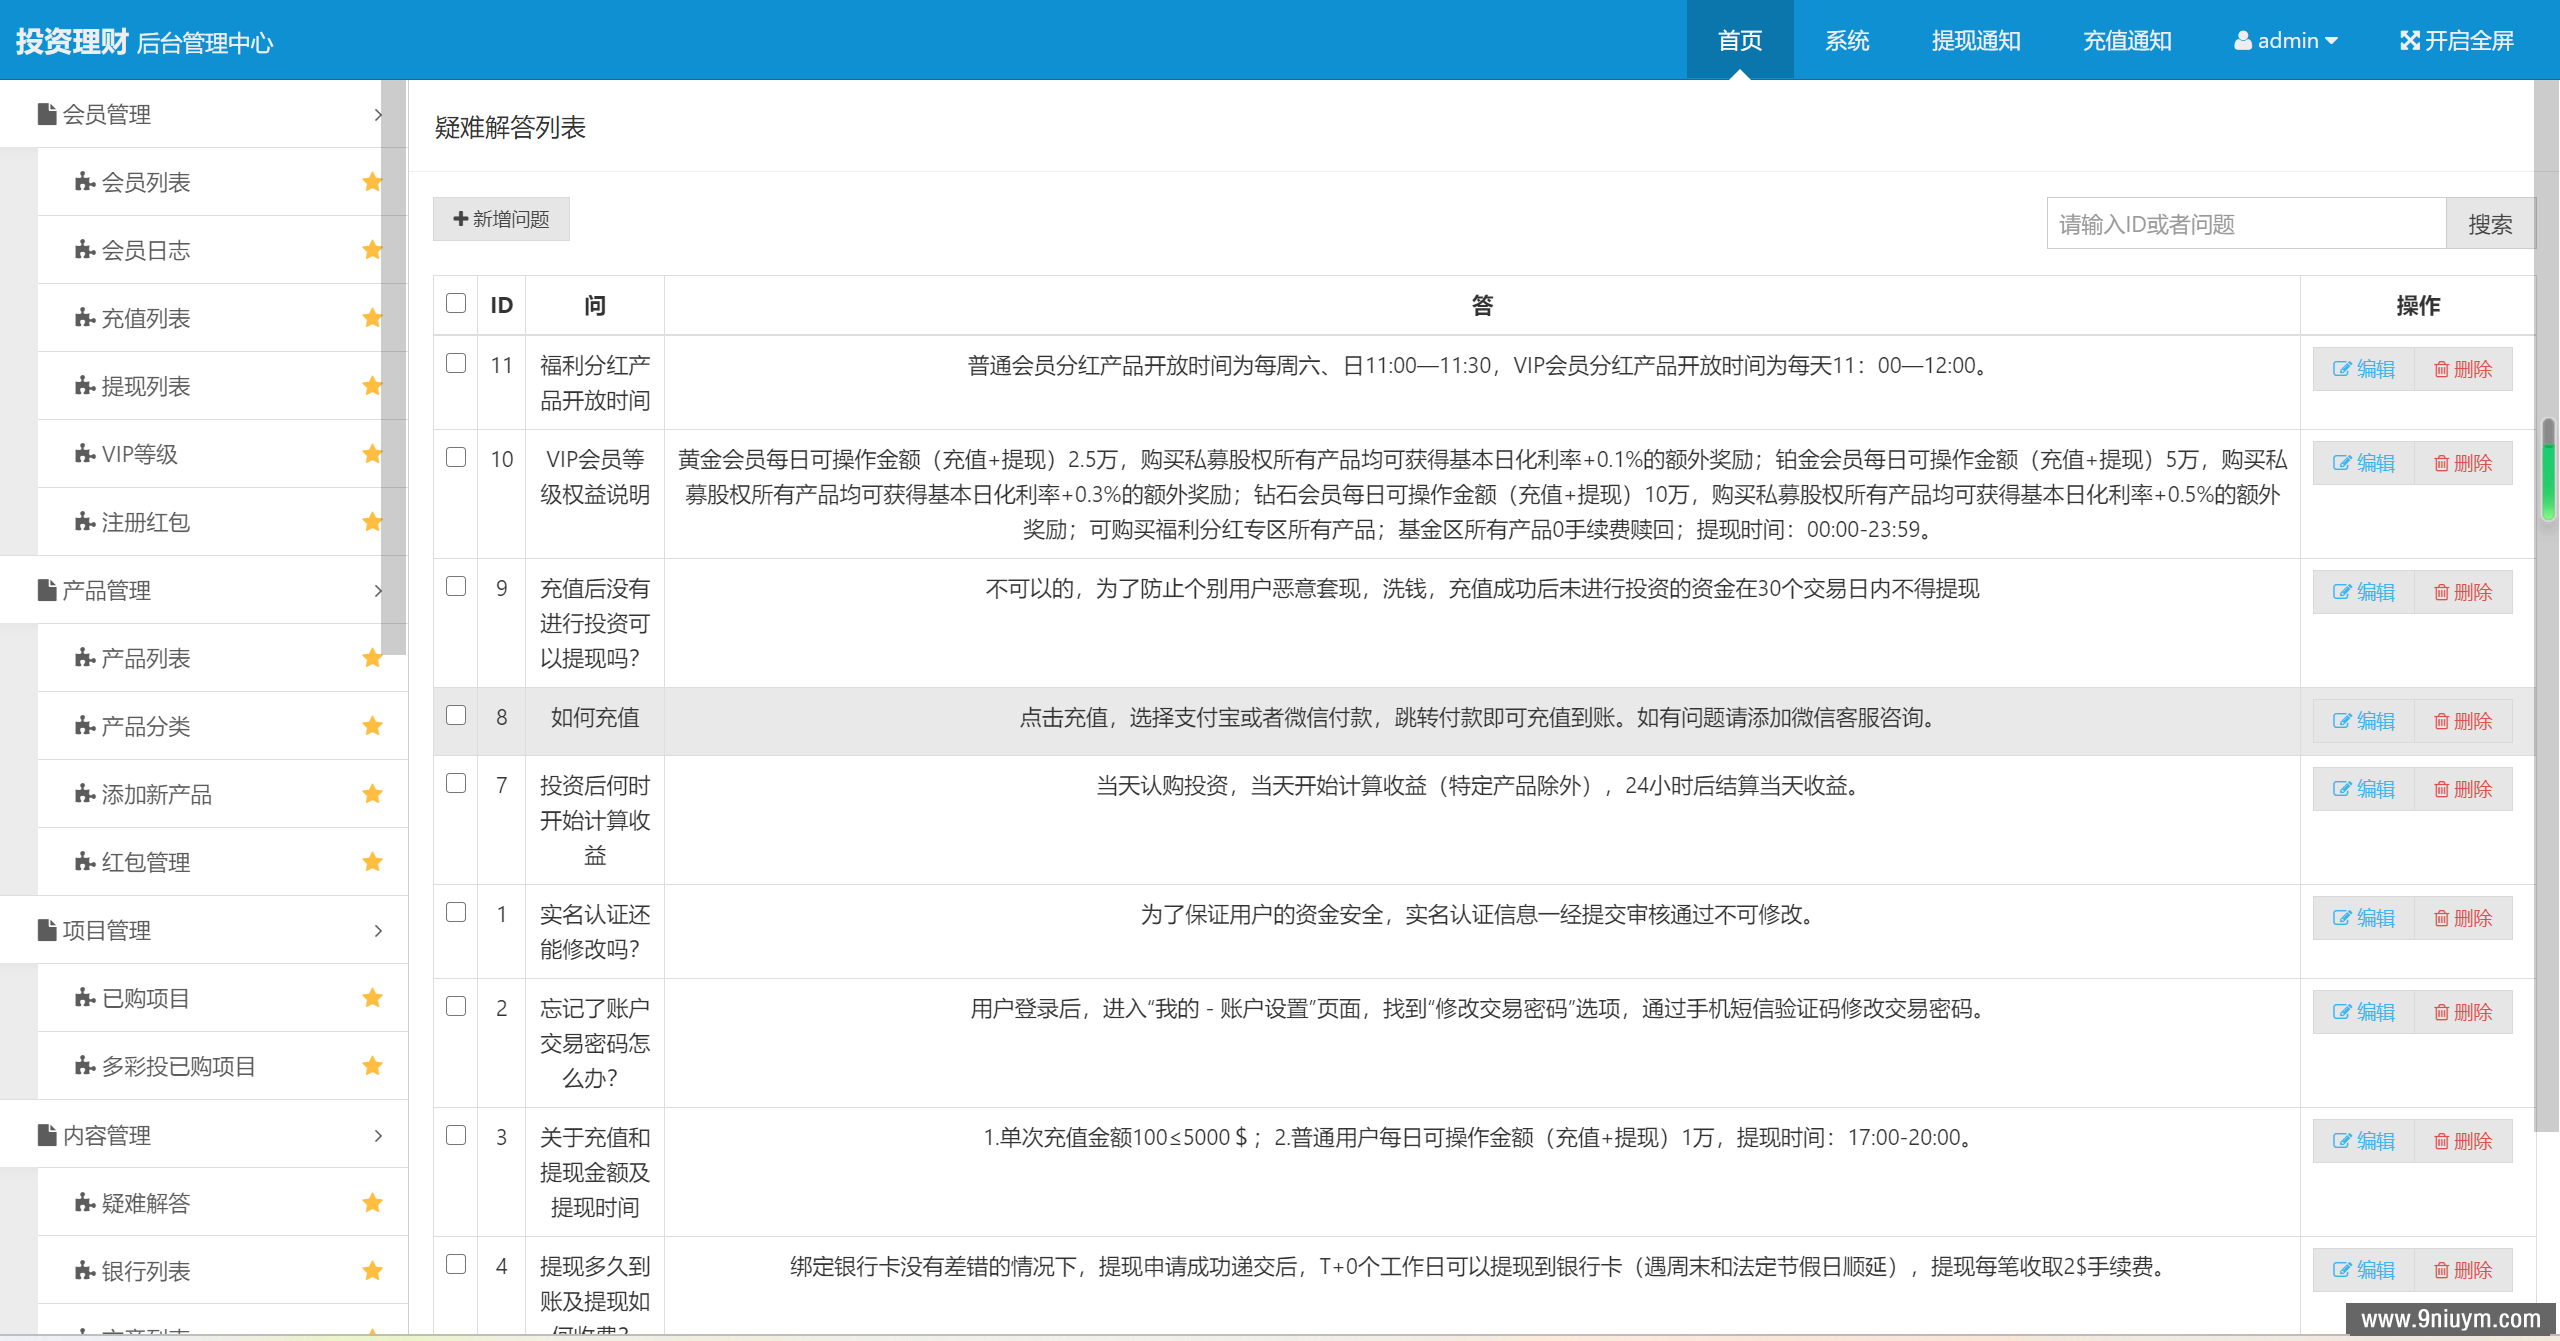Image resolution: width=2560 pixels, height=1341 pixels.
Task: Click the user icon beside admin
Action: (2243, 41)
